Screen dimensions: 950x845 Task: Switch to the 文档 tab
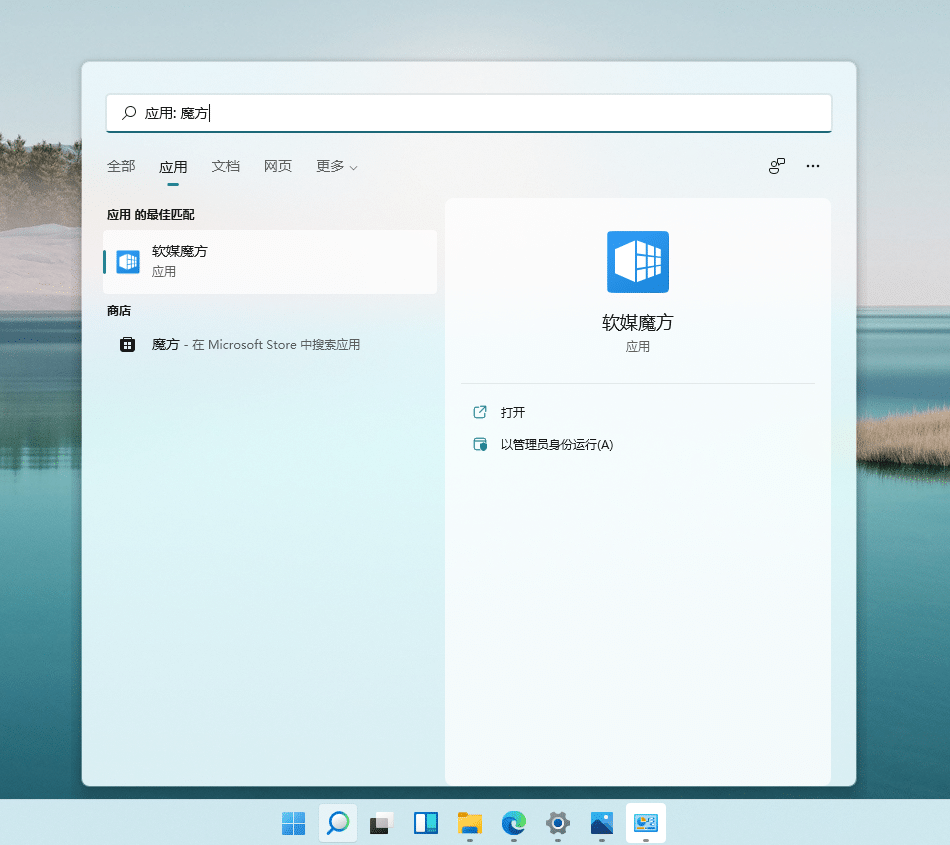click(225, 166)
